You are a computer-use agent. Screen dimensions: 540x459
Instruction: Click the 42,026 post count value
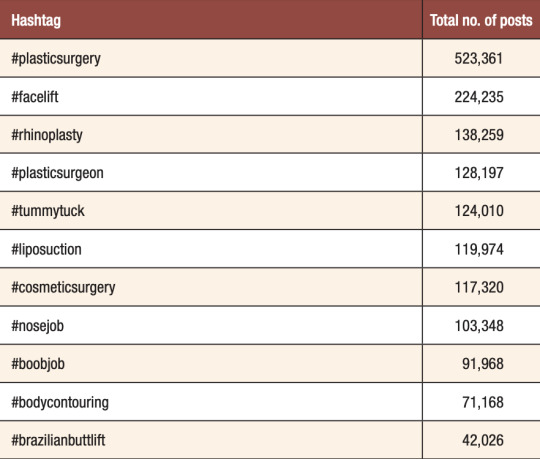click(x=483, y=440)
